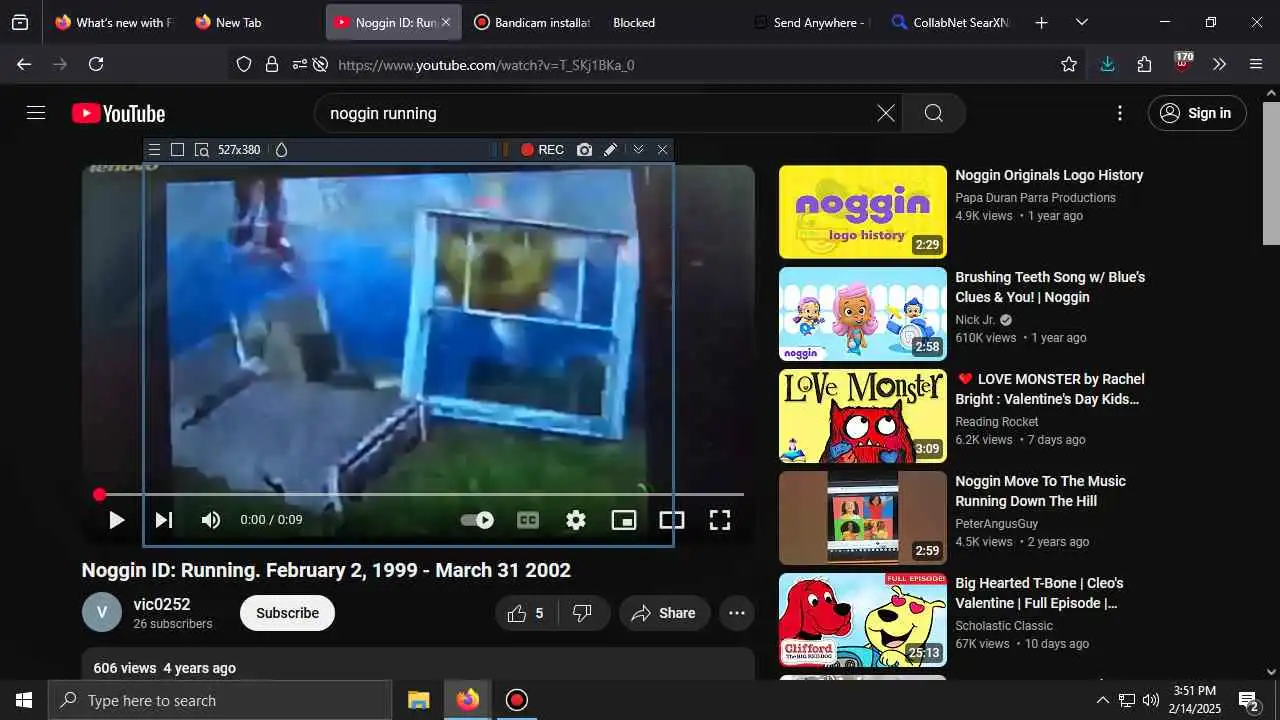The height and width of the screenshot is (720, 1280).
Task: Open Big Hearted T-Bone Clifford thumbnail
Action: [x=863, y=620]
